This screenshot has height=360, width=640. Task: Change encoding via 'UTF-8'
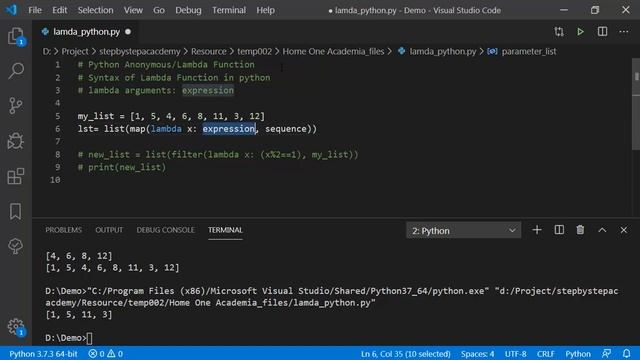point(516,353)
